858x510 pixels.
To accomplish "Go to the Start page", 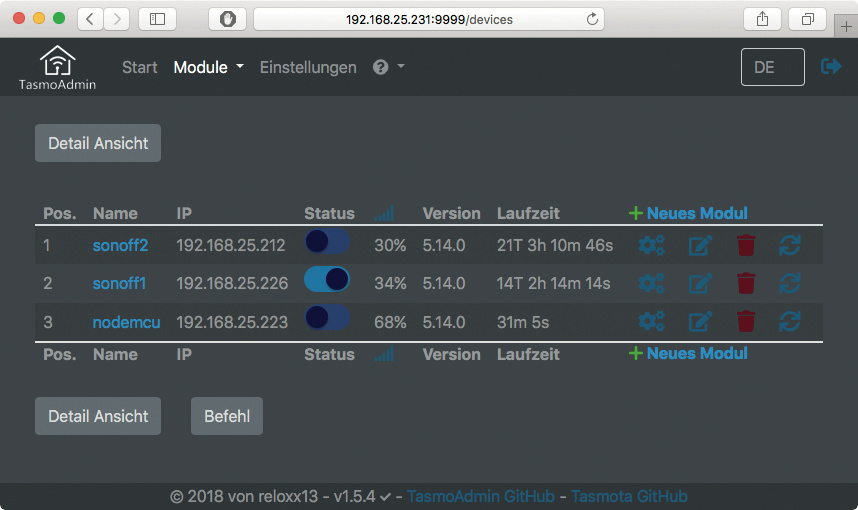I will pos(140,67).
